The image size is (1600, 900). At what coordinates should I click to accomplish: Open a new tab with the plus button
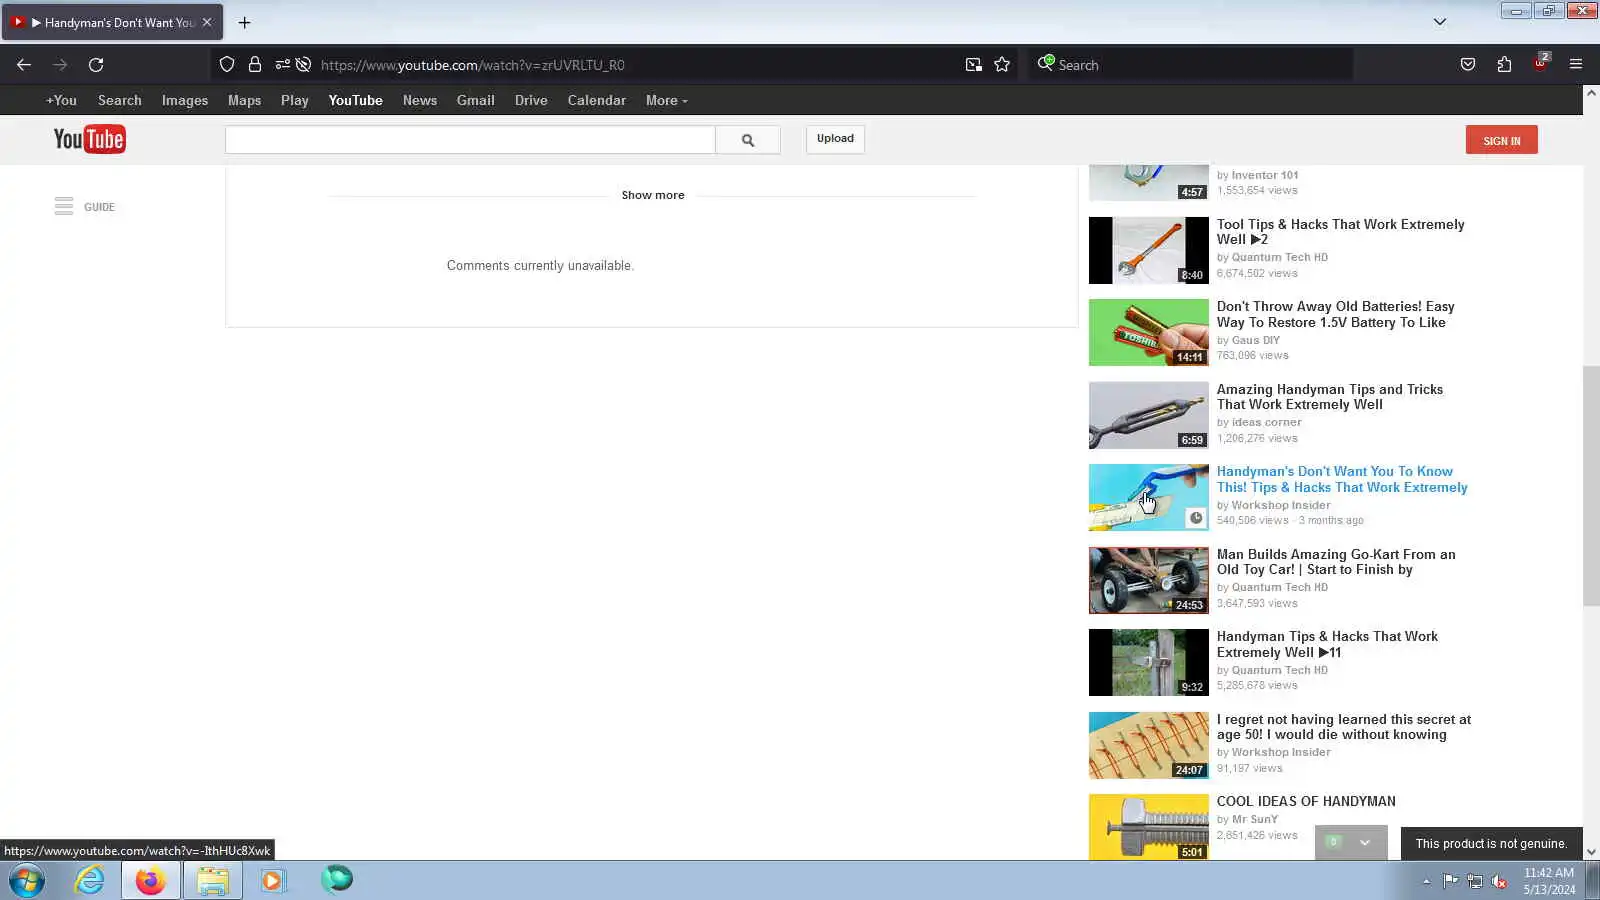pyautogui.click(x=244, y=22)
